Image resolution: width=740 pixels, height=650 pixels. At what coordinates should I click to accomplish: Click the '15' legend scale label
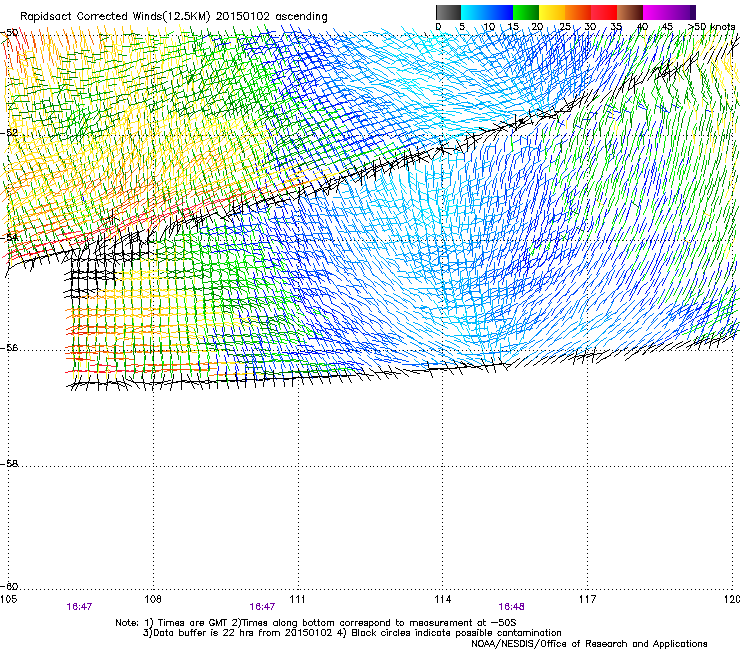(513, 27)
